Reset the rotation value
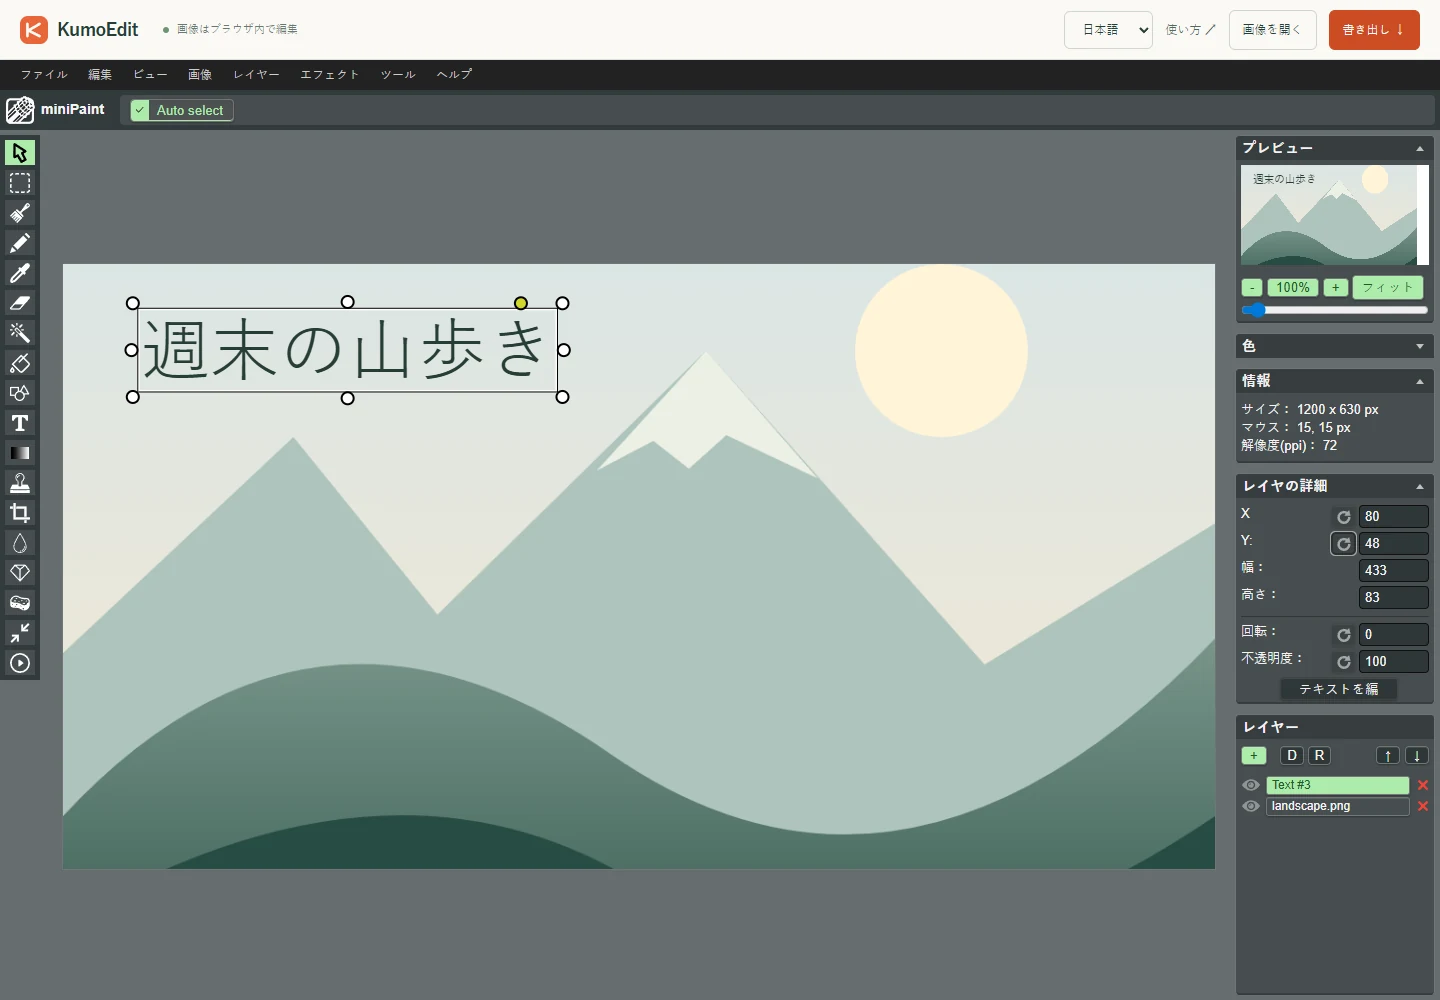The width and height of the screenshot is (1440, 1000). (x=1344, y=635)
